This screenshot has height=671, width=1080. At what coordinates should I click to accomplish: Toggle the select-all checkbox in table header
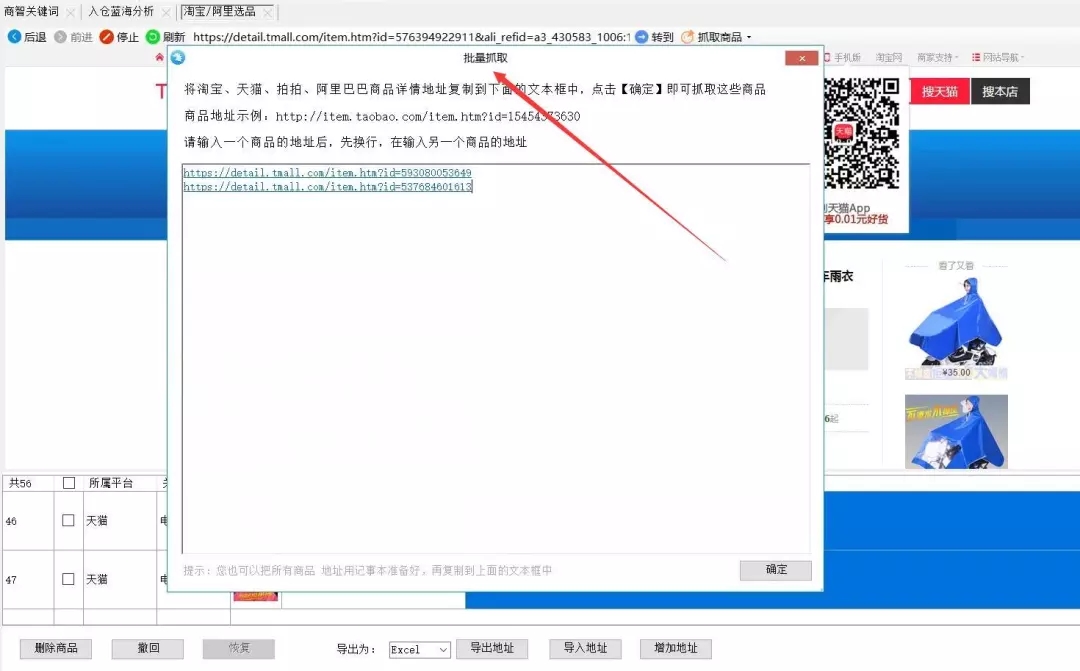[x=69, y=483]
